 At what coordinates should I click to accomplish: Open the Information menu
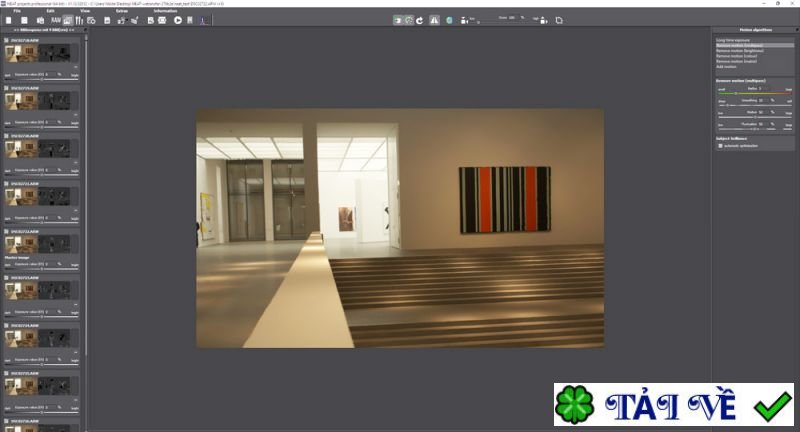[x=165, y=11]
